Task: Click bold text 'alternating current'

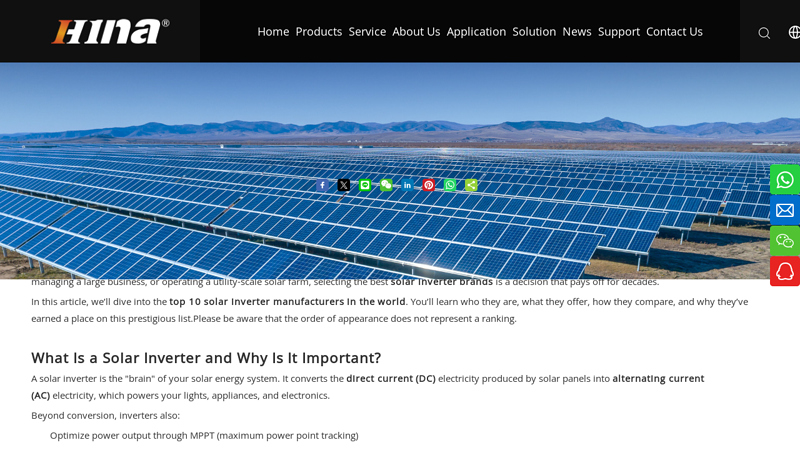Action: (x=658, y=379)
